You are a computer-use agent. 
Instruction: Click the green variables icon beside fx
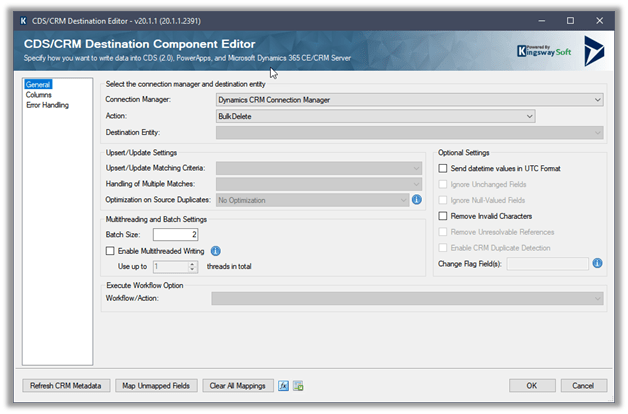[298, 385]
